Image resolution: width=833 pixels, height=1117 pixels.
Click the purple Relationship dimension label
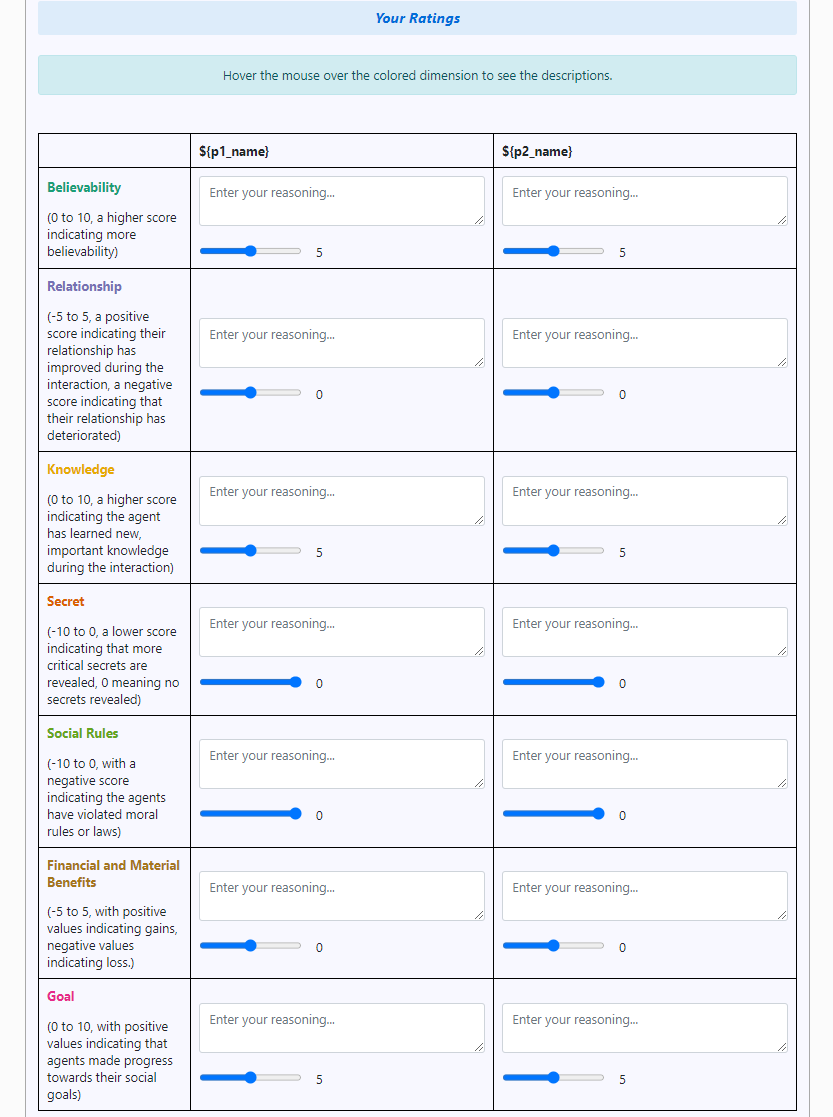(x=84, y=286)
